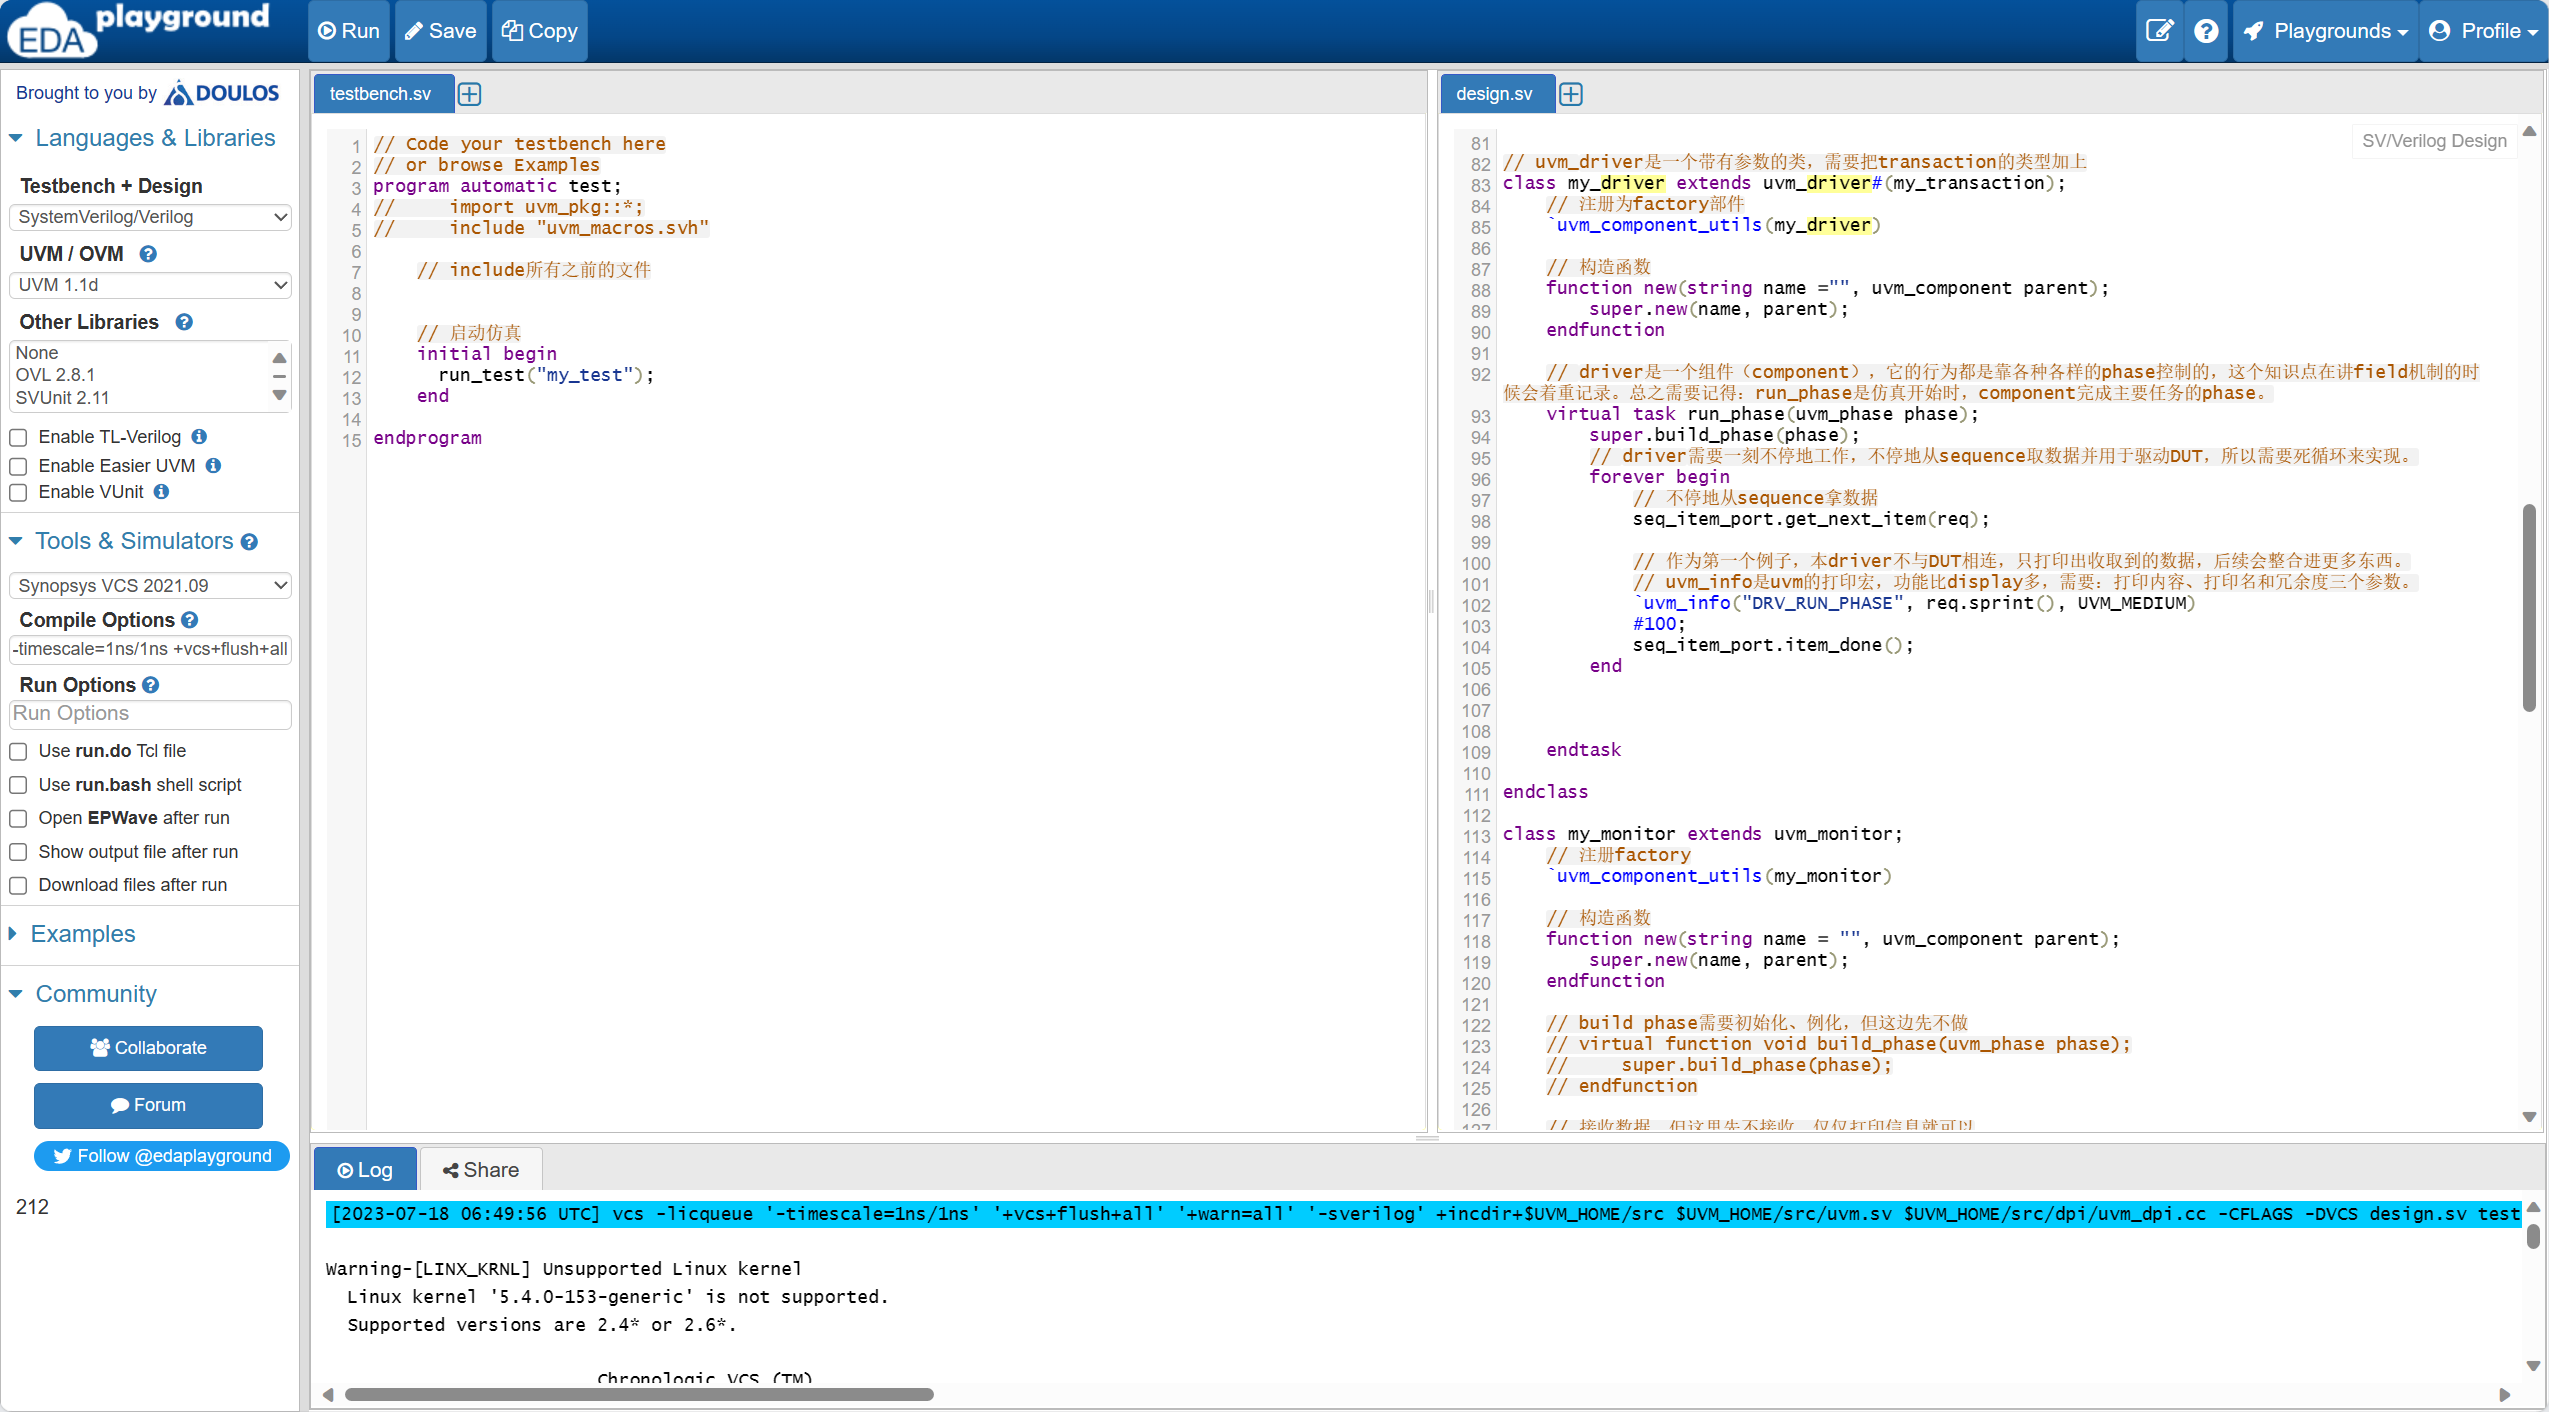Add a new tab next to testbench.sv
The image size is (2549, 1412).
pyautogui.click(x=469, y=94)
